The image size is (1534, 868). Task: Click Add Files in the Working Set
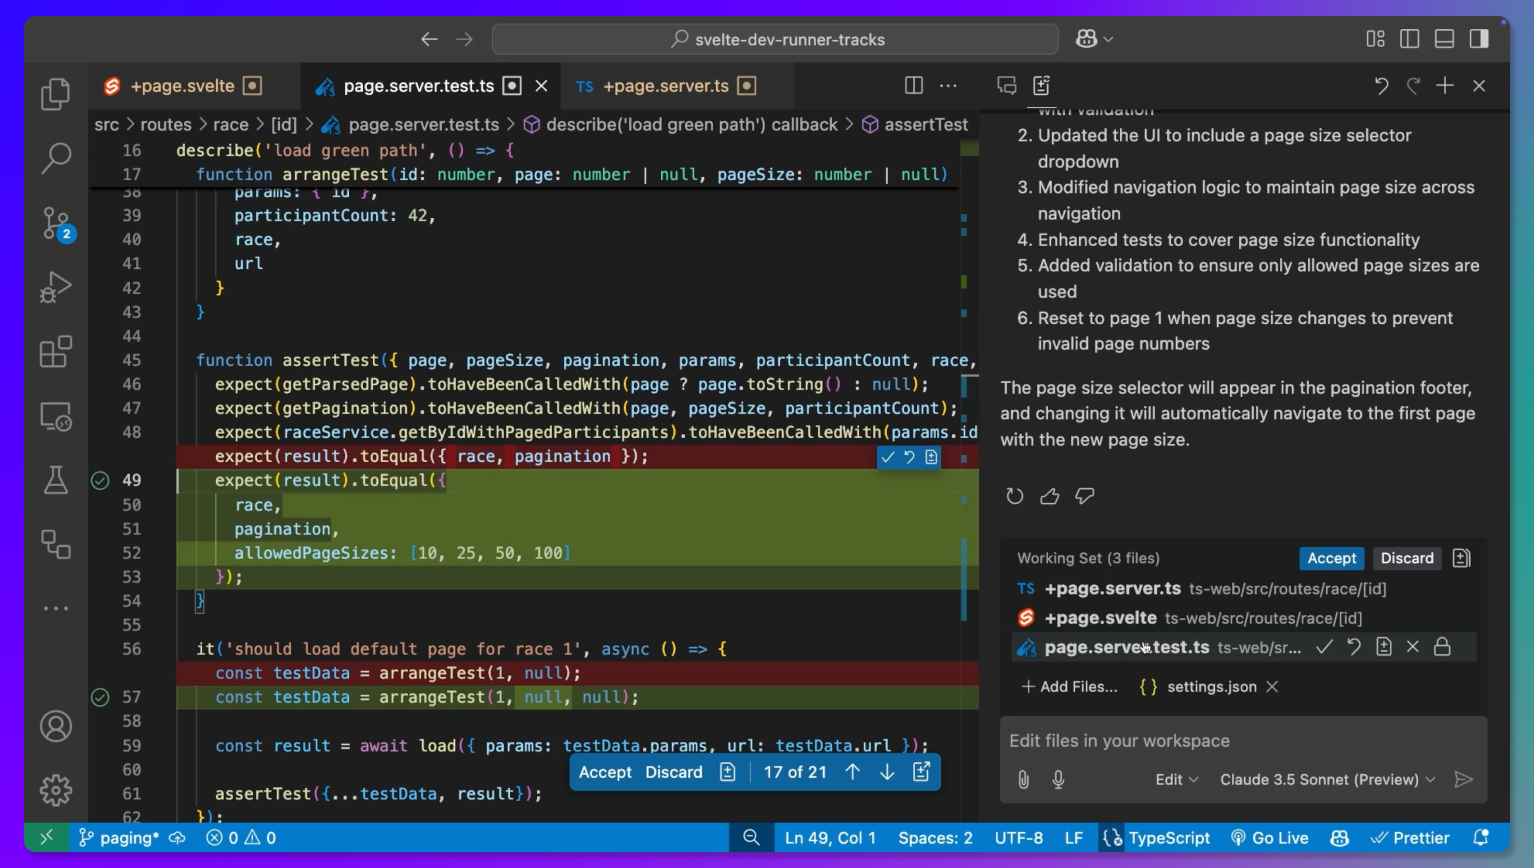1068,687
